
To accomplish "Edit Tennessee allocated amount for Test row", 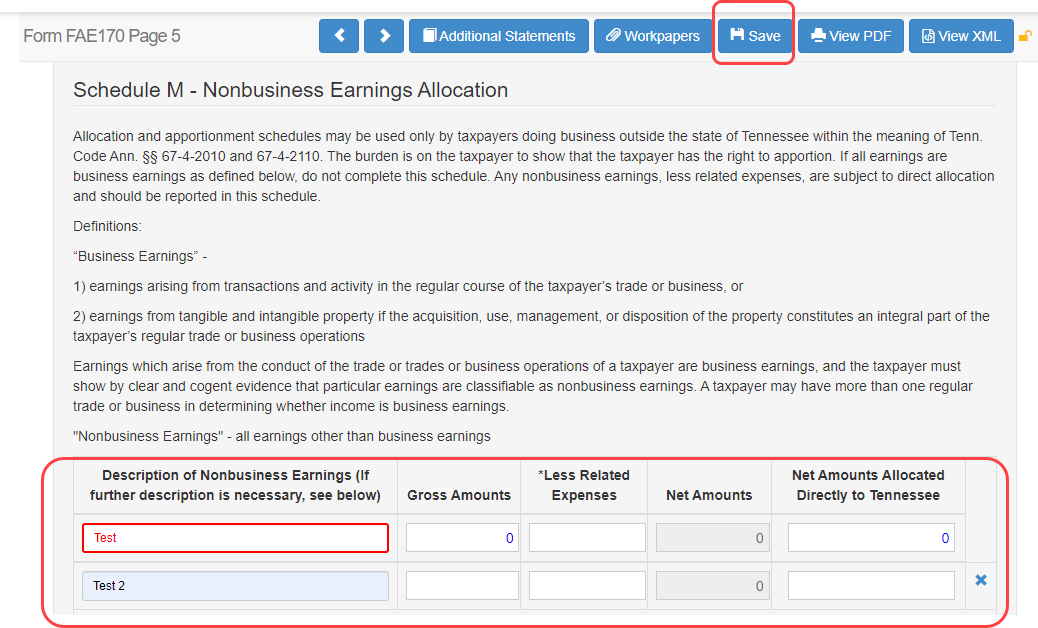I will click(870, 538).
